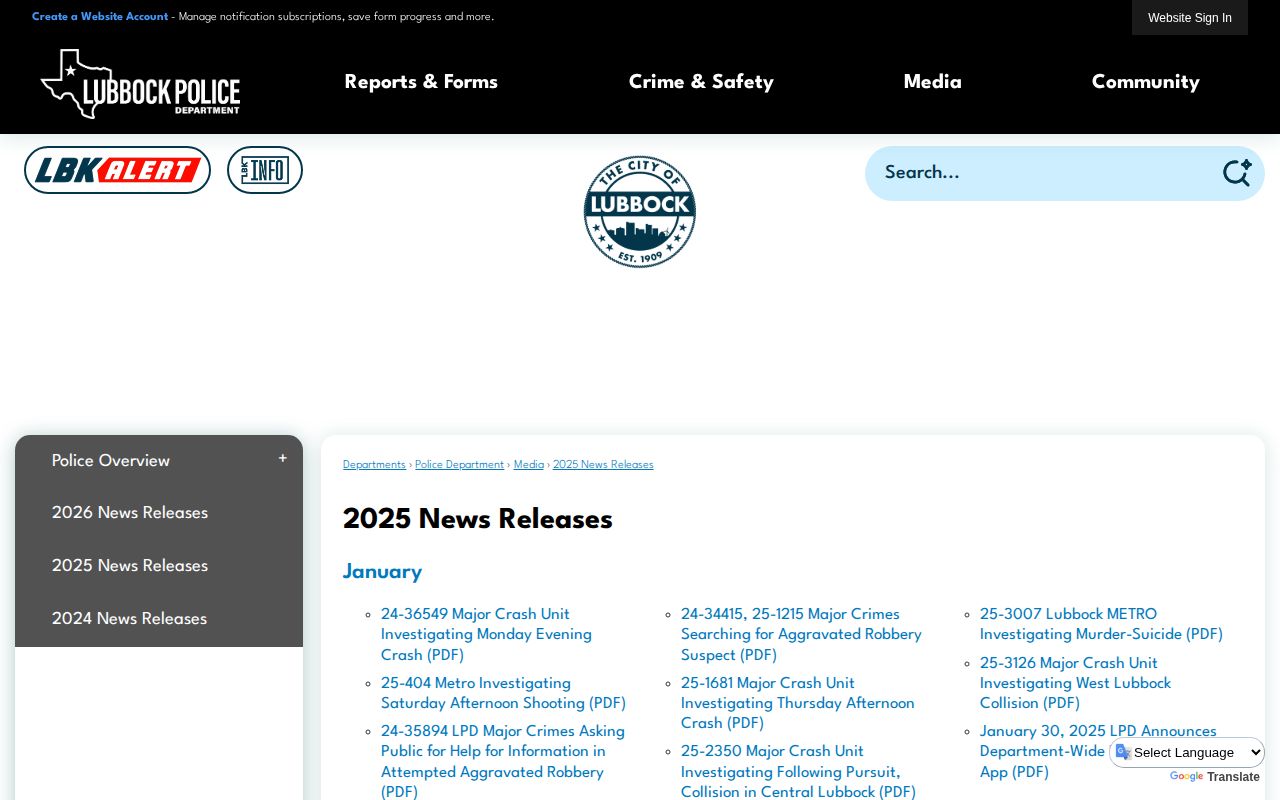The height and width of the screenshot is (800, 1280).
Task: Open the Community menu
Action: point(1145,82)
